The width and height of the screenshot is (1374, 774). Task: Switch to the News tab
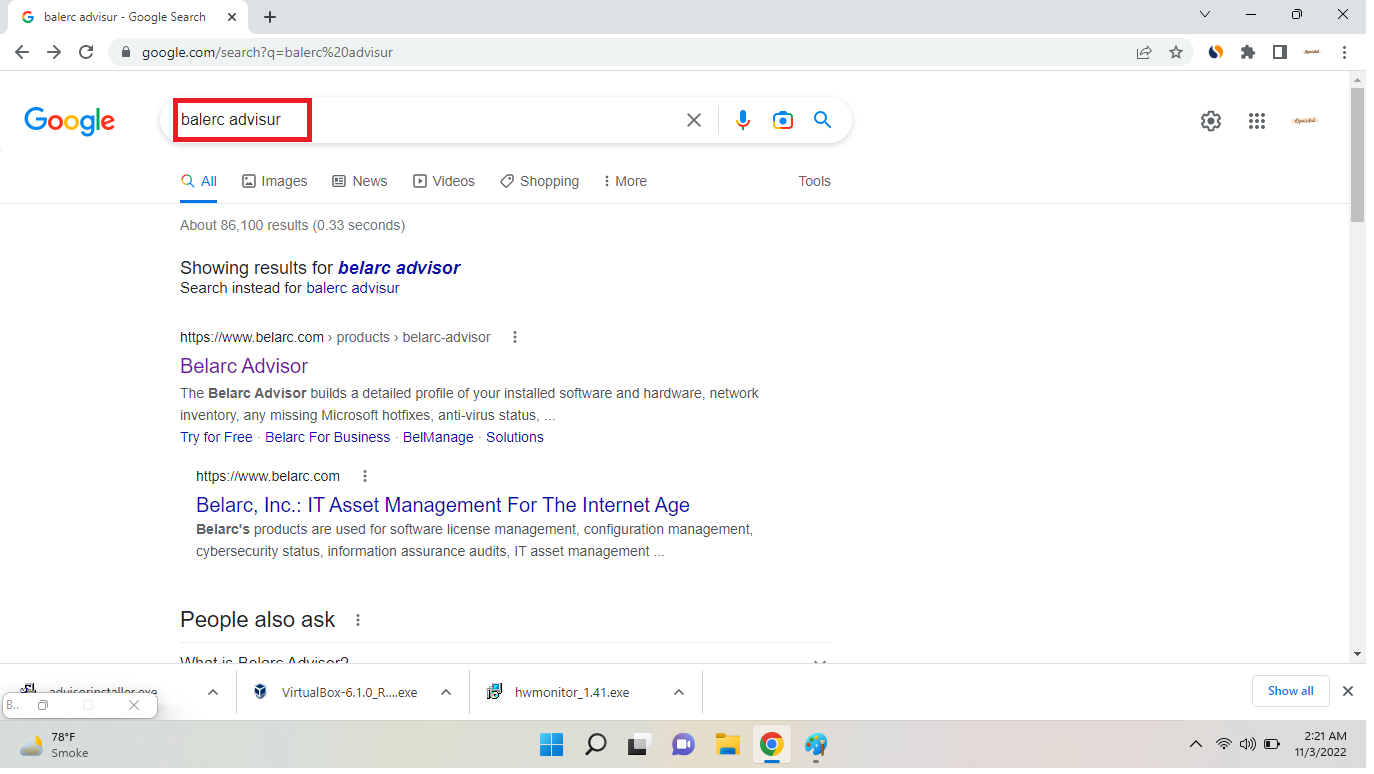[x=360, y=181]
